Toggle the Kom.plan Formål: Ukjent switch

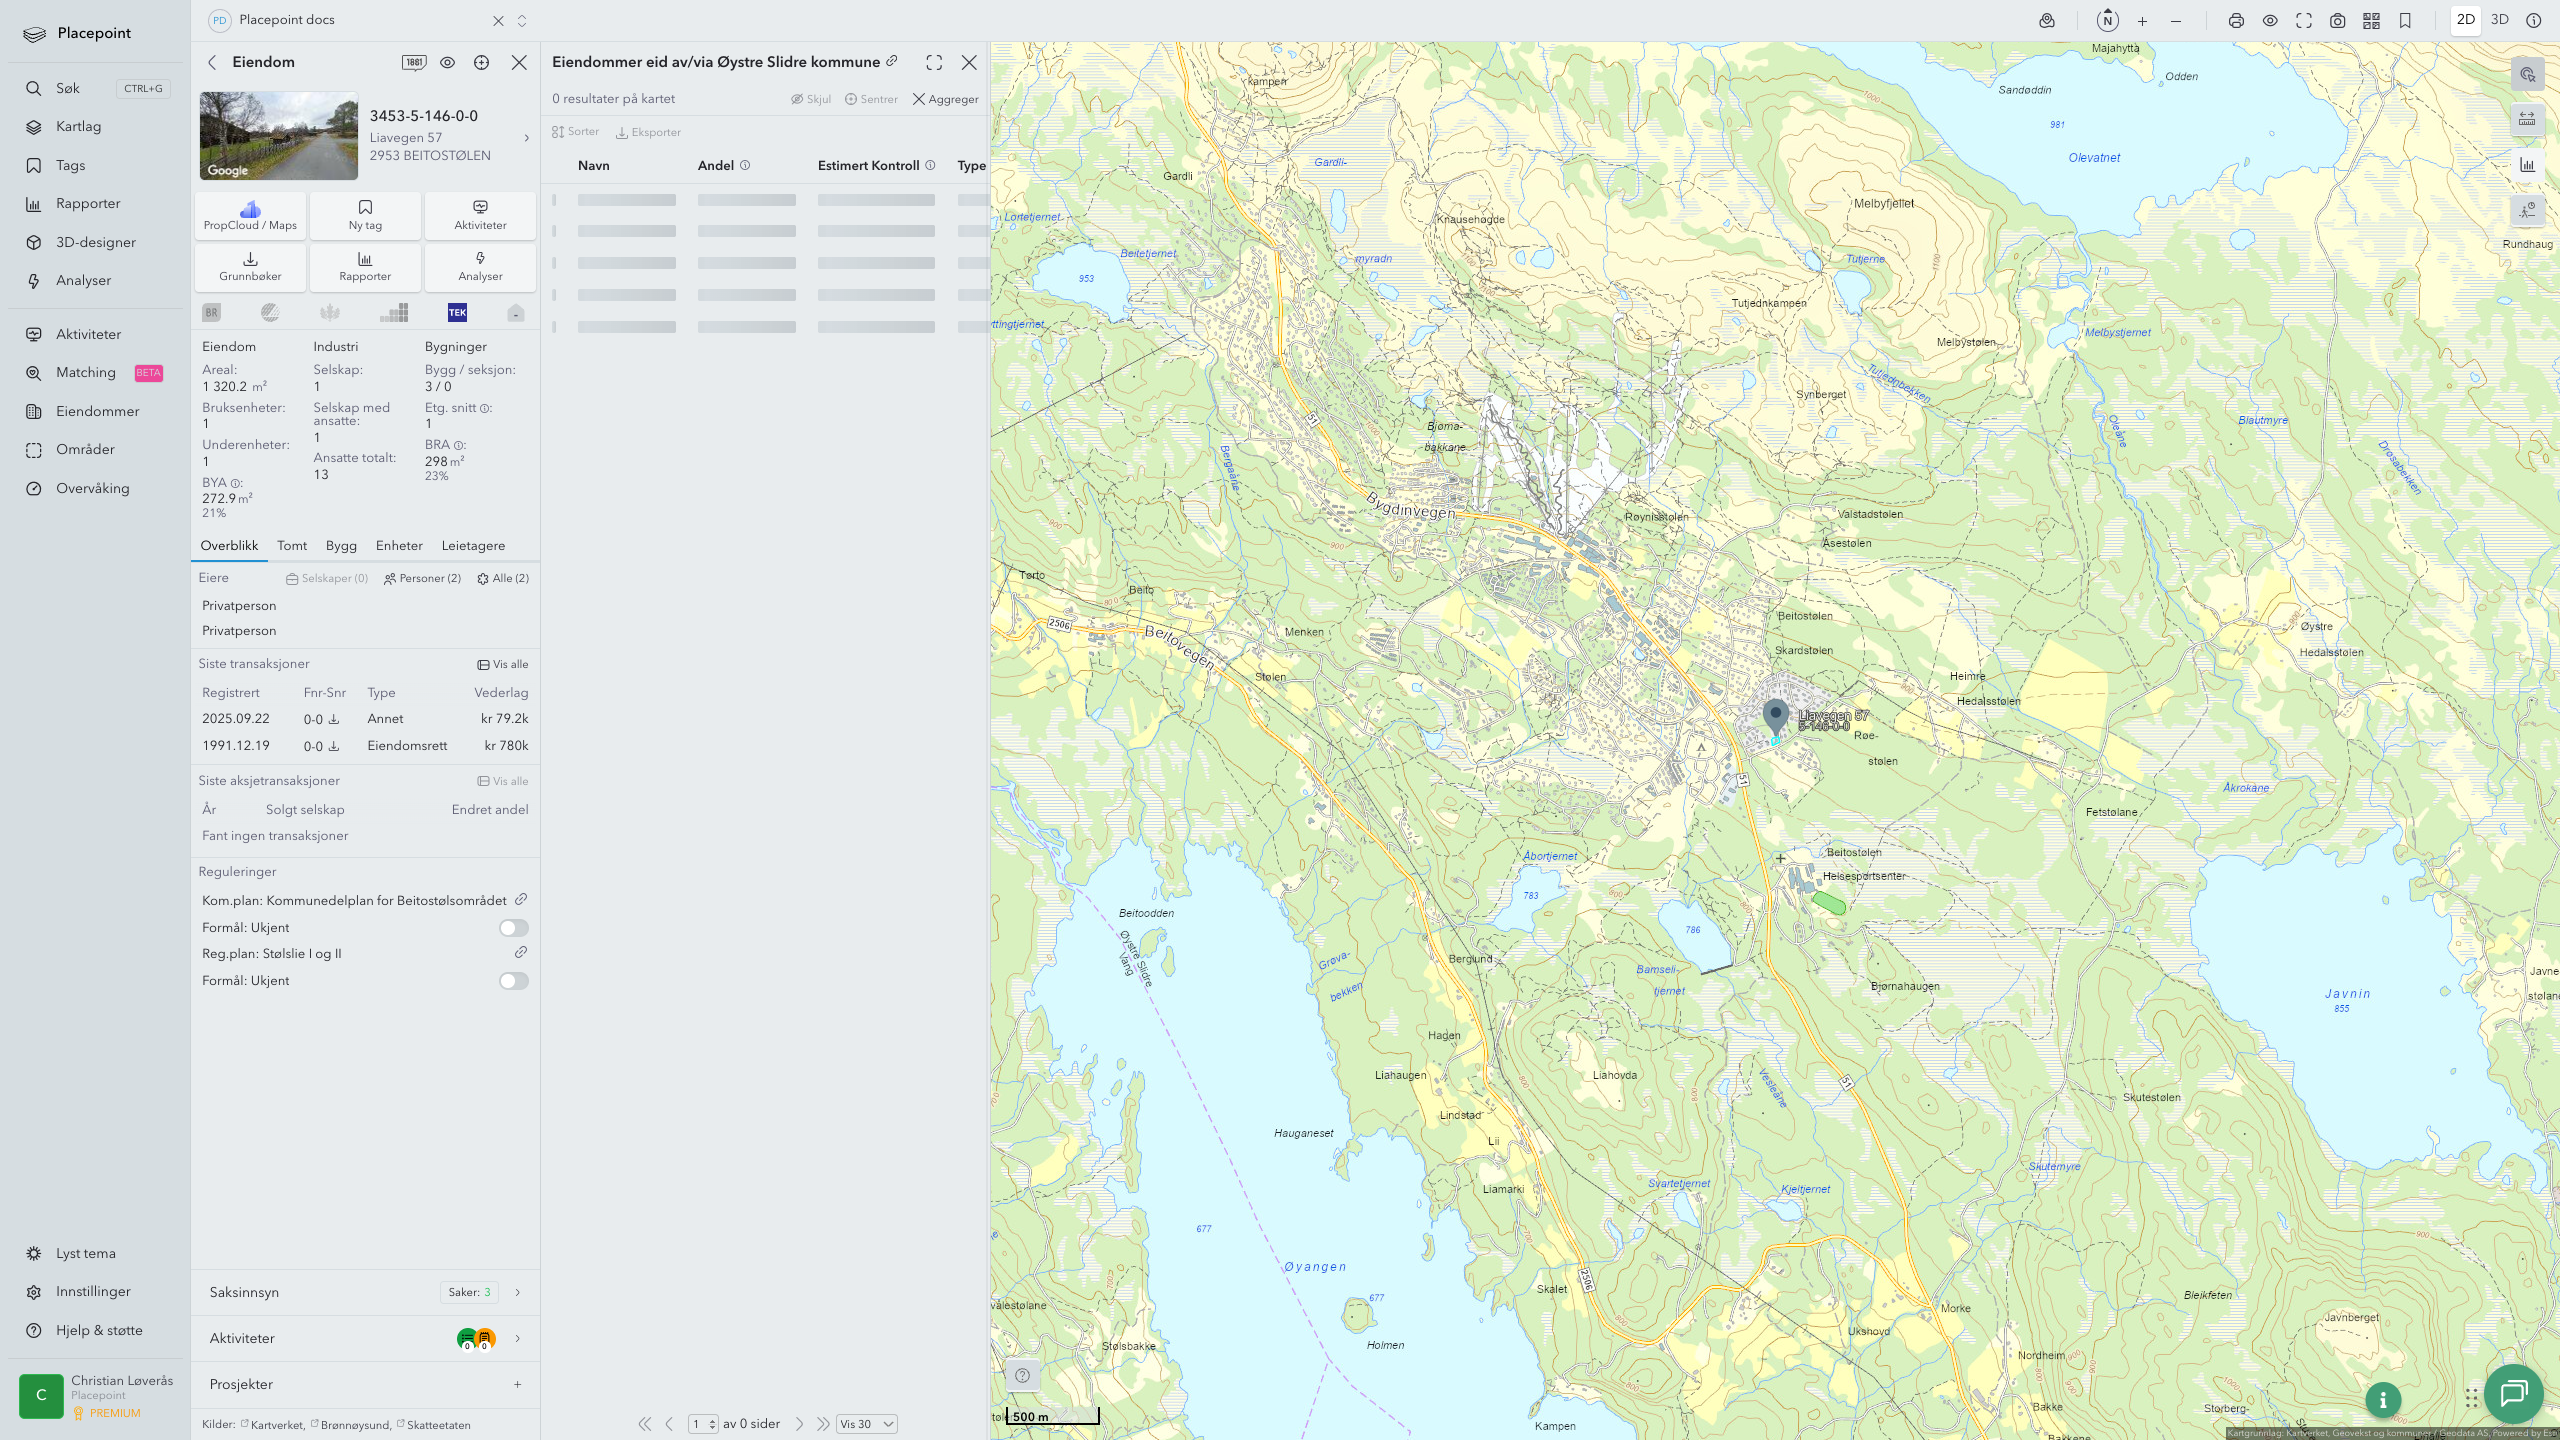click(x=514, y=928)
